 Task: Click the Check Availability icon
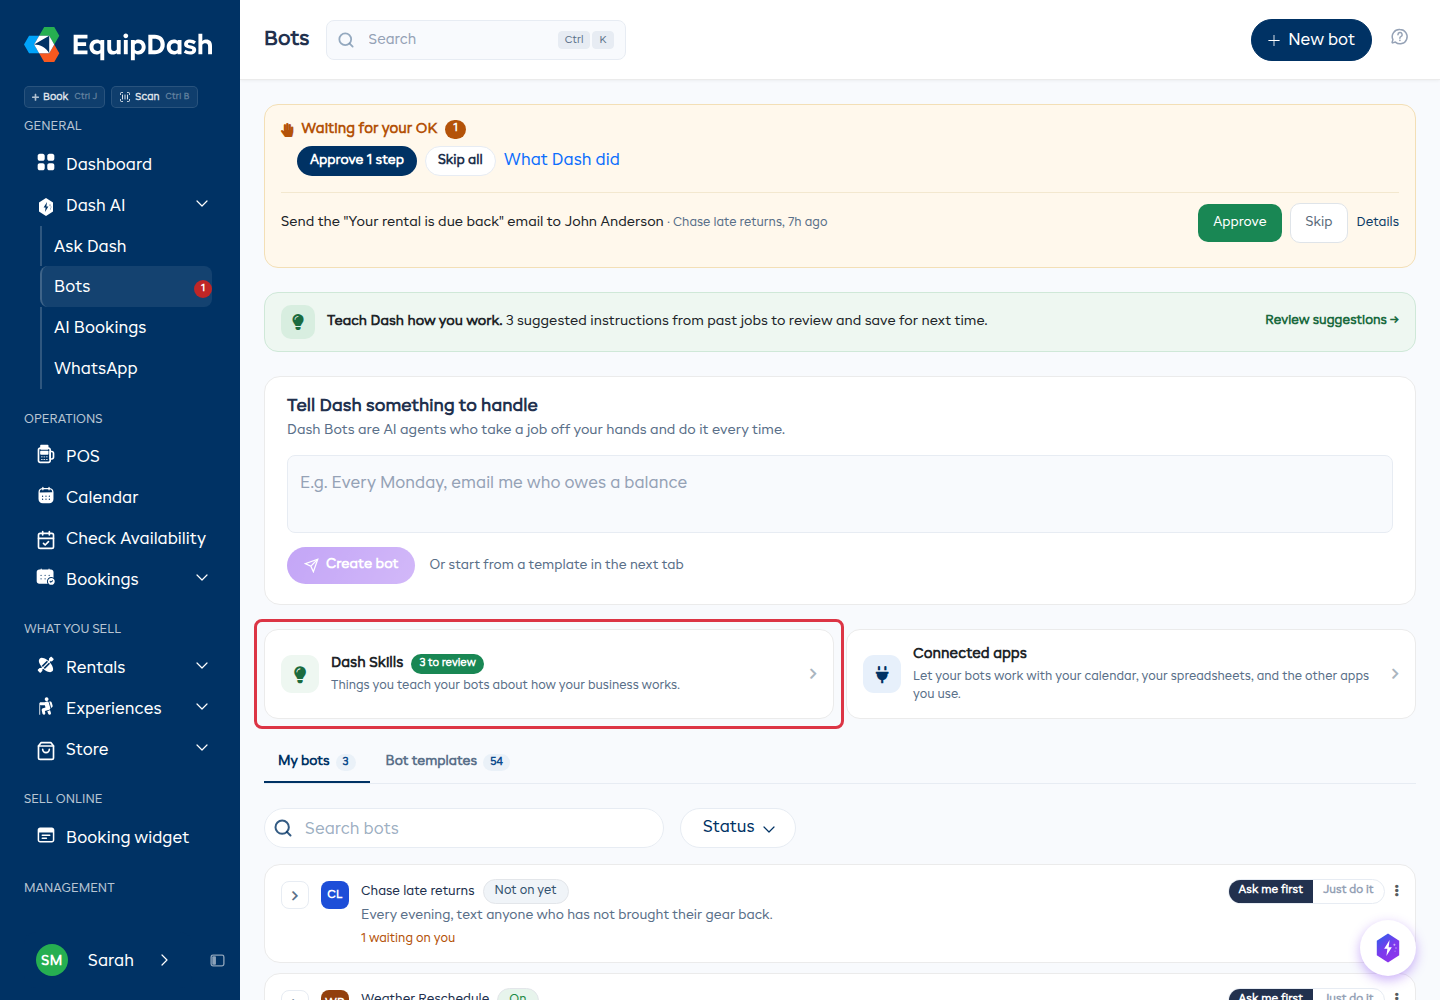pyautogui.click(x=46, y=539)
